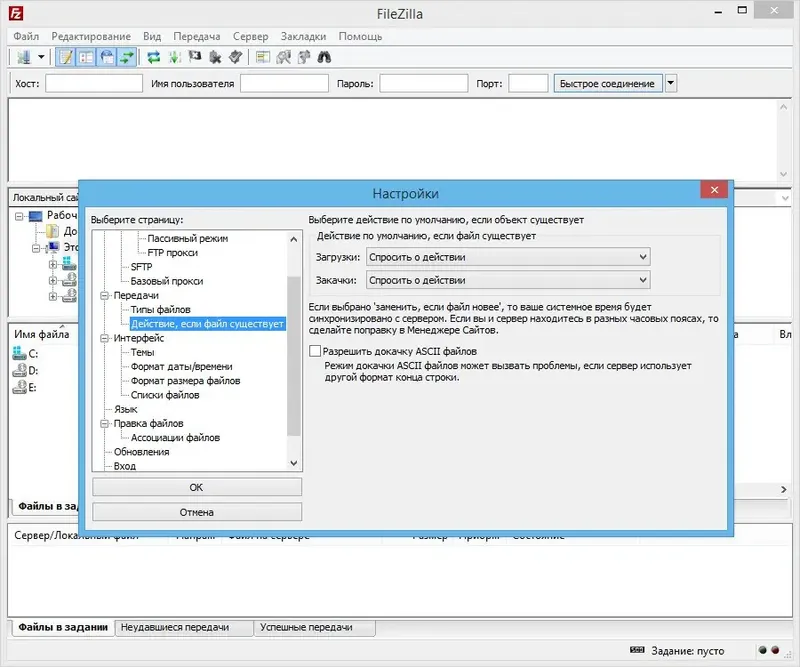Open the Сервер menu

250,35
